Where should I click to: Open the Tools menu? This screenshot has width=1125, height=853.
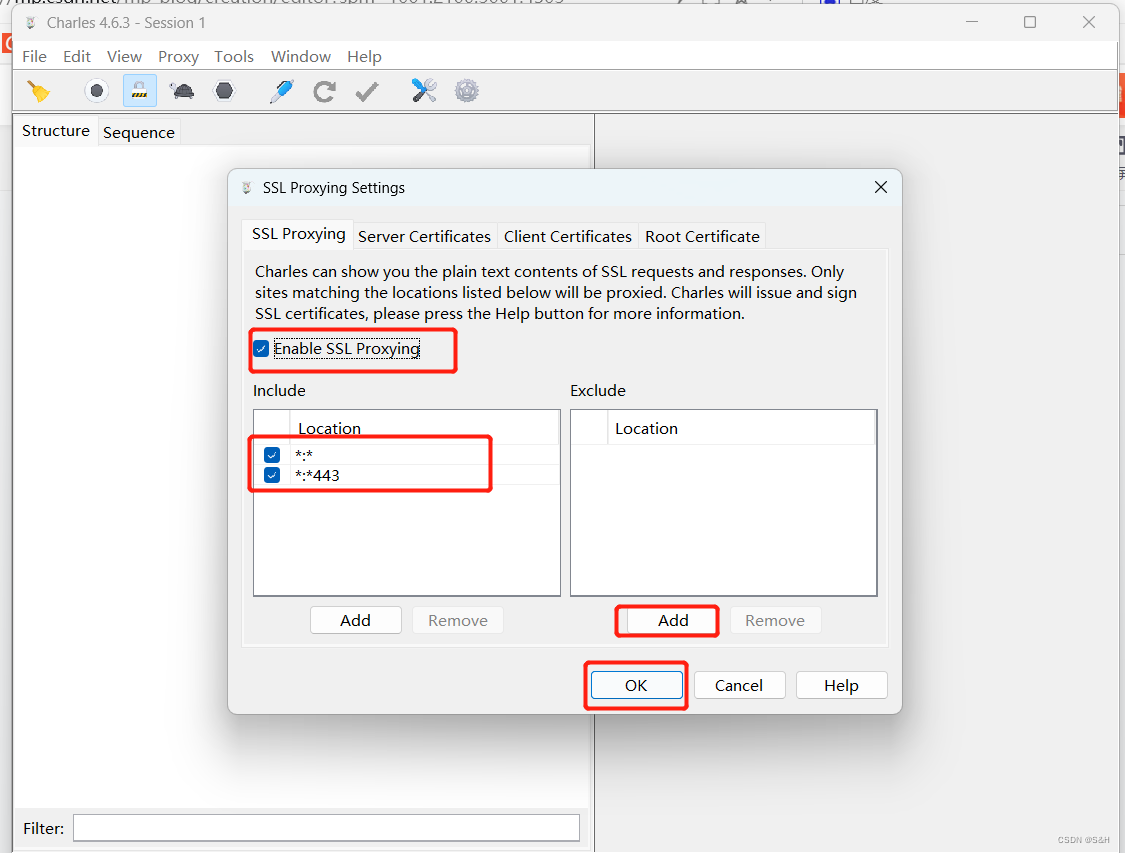coord(234,57)
